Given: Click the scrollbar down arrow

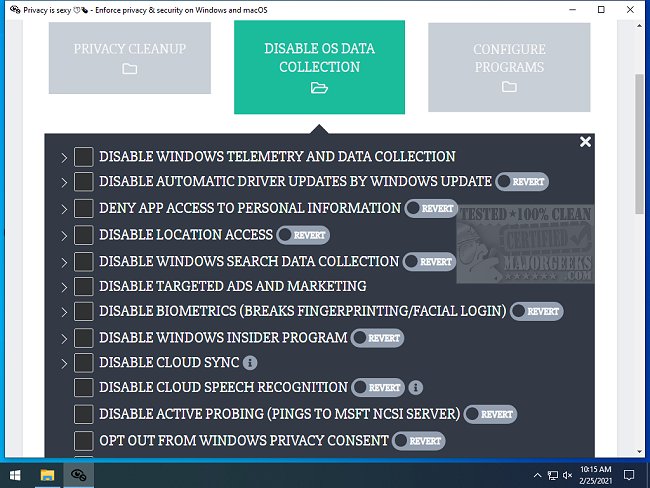Looking at the screenshot, I should [x=640, y=452].
